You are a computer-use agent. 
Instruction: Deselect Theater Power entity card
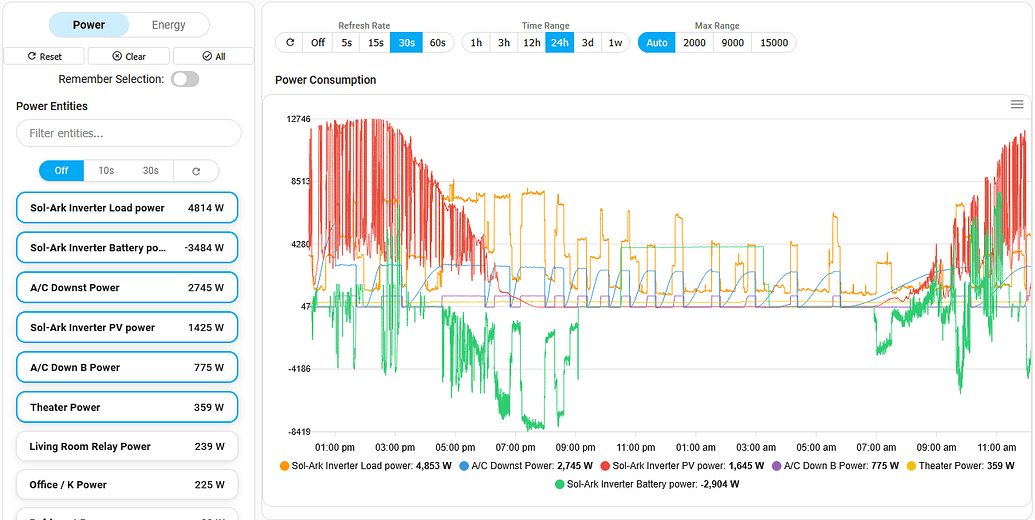127,407
